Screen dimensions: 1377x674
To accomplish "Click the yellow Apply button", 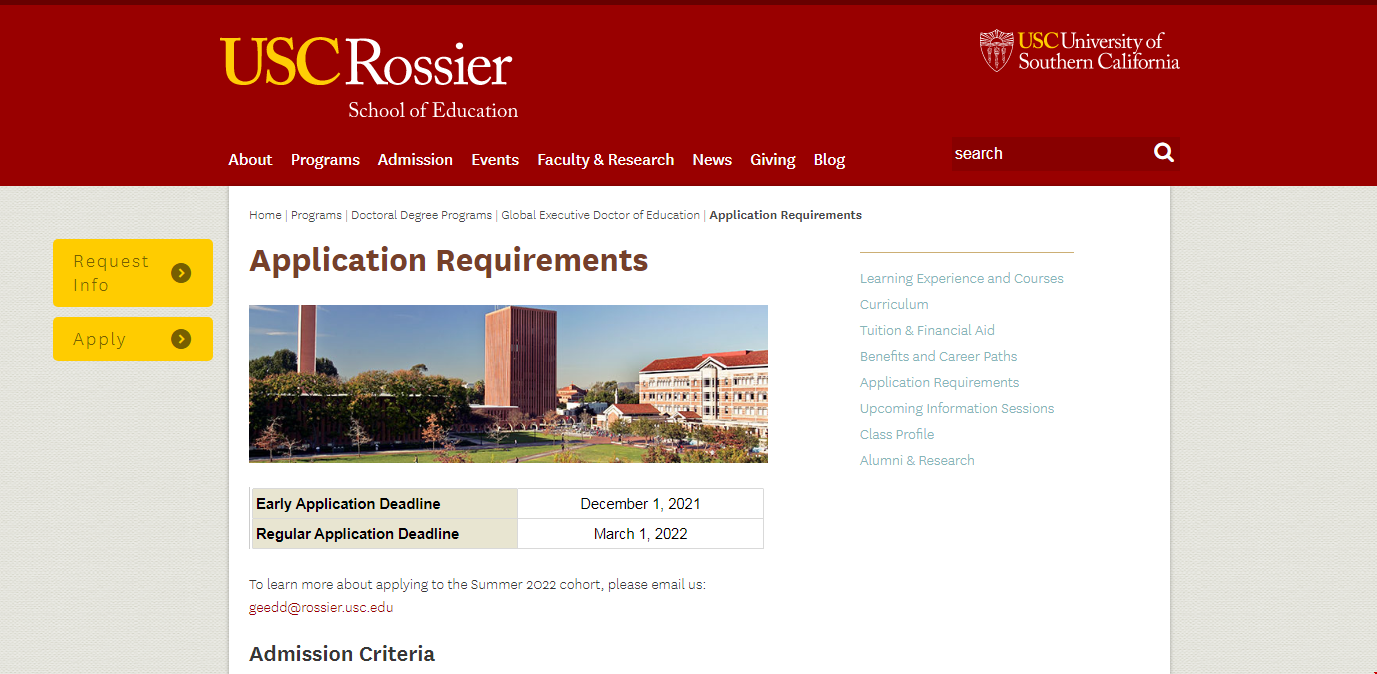I will click(133, 339).
